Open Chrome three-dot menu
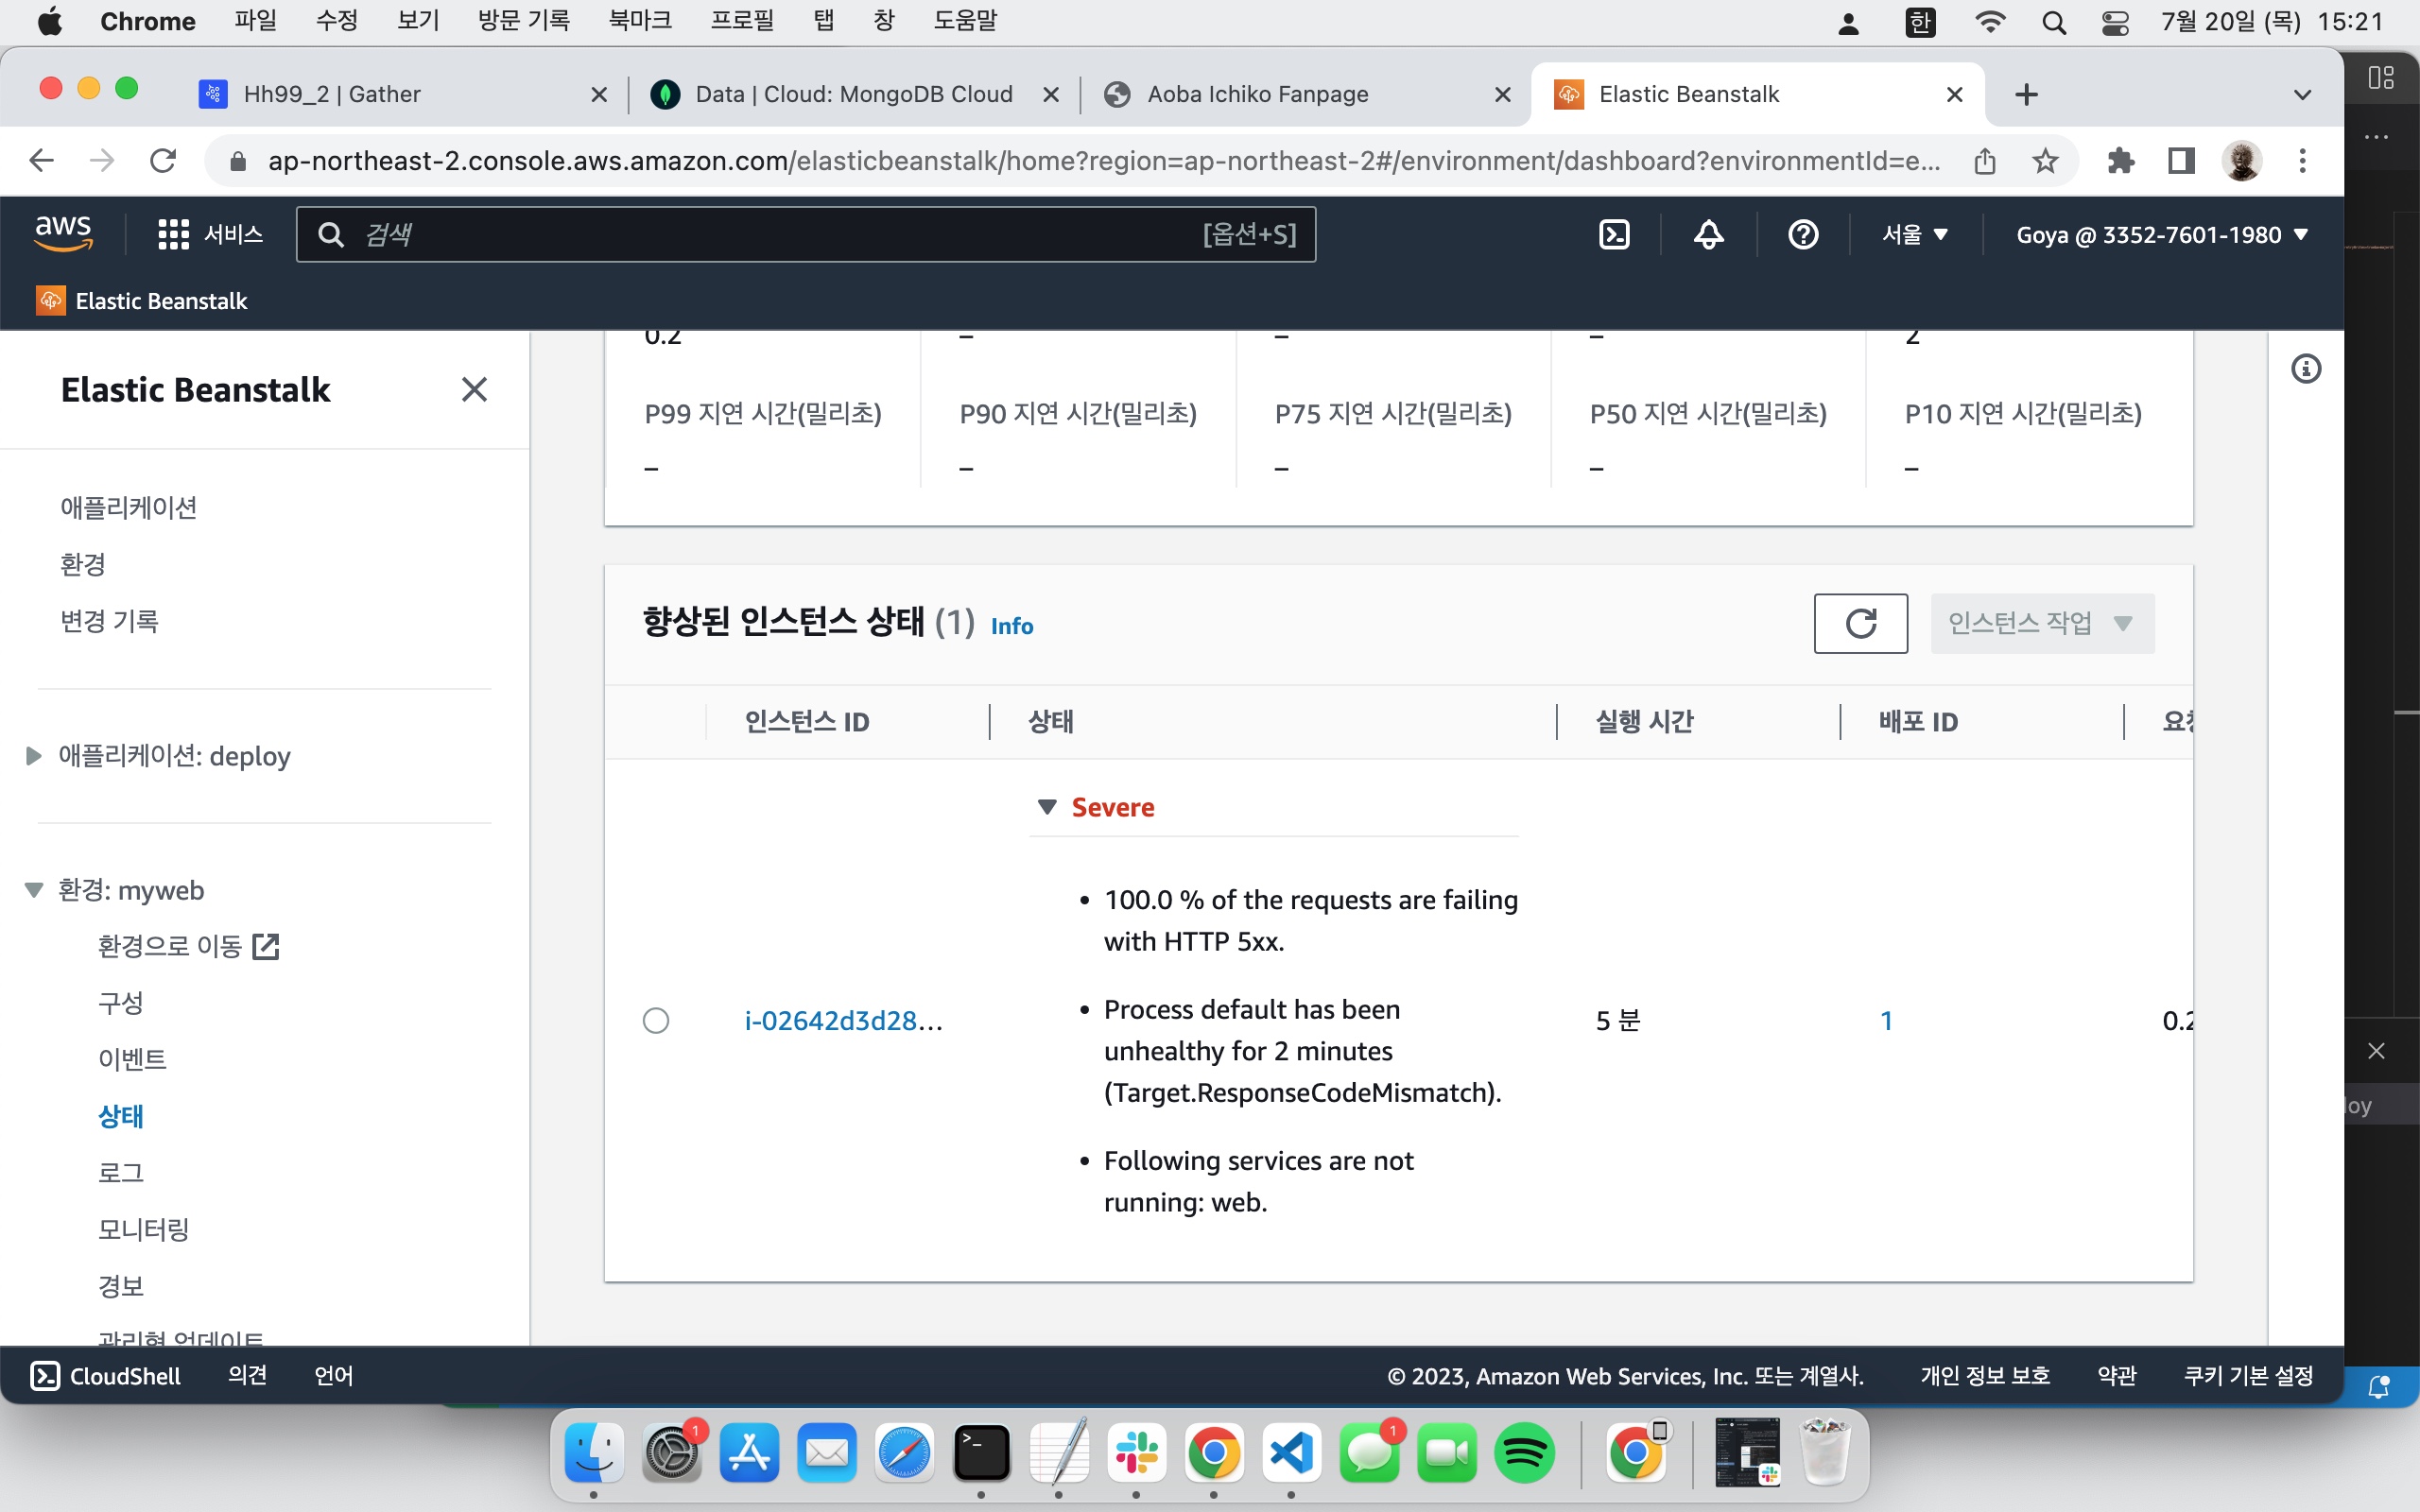This screenshot has width=2420, height=1512. tap(2302, 160)
